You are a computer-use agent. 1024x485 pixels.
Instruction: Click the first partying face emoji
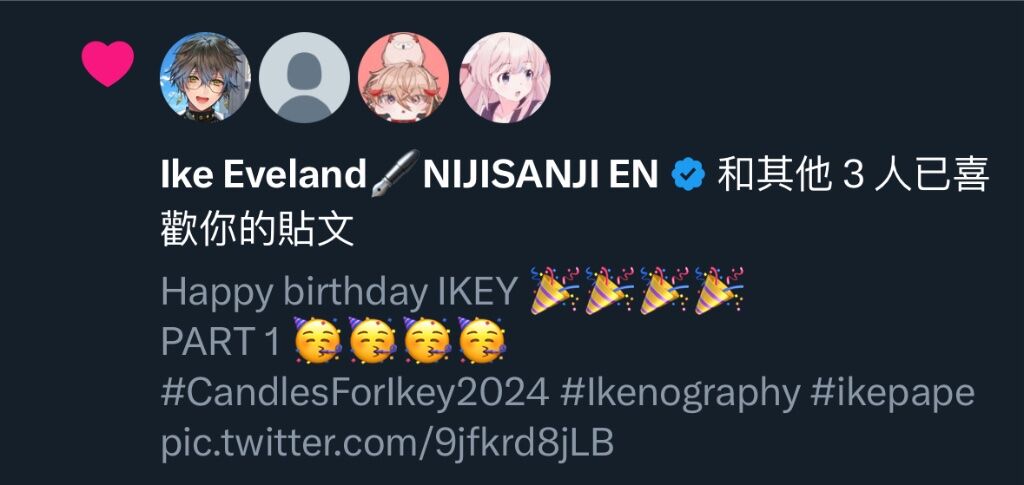point(318,341)
